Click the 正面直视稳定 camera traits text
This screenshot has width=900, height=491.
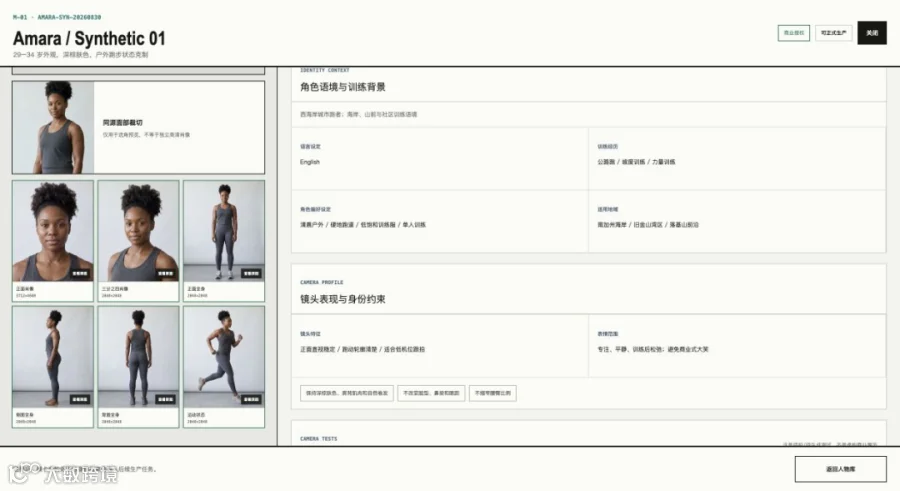(362, 349)
